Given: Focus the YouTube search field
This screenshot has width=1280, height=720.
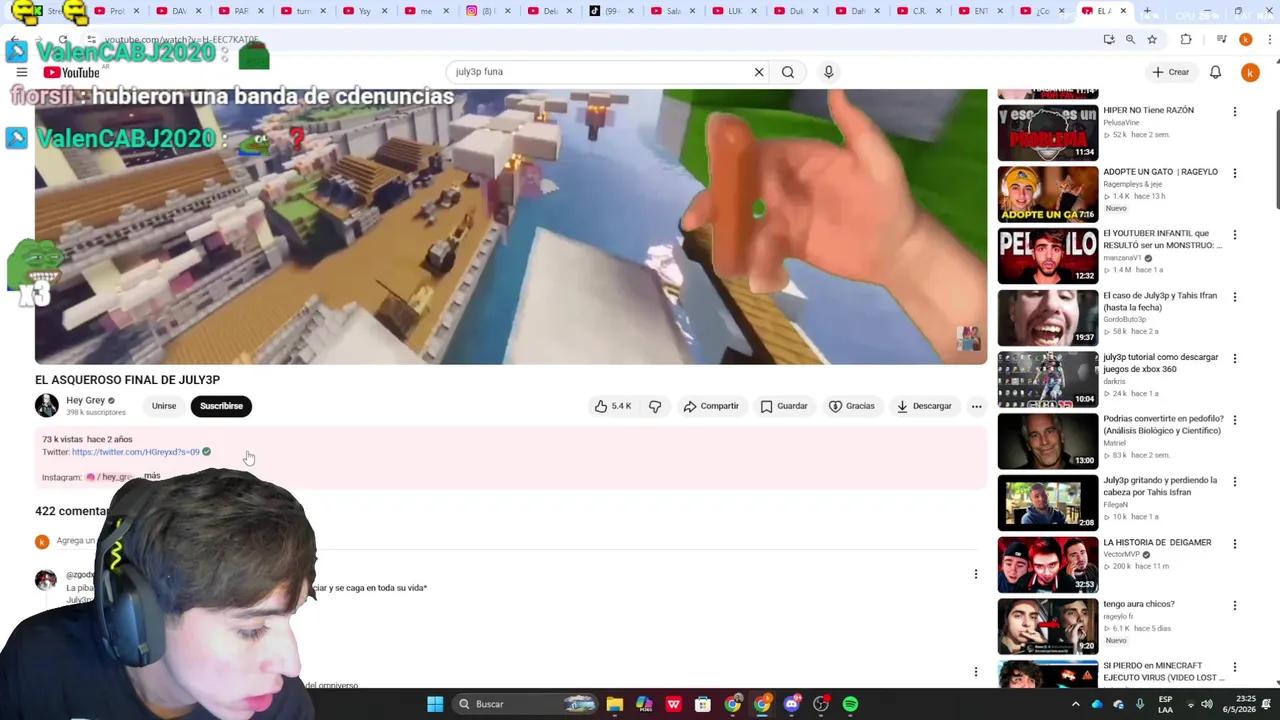Looking at the screenshot, I should coord(600,72).
